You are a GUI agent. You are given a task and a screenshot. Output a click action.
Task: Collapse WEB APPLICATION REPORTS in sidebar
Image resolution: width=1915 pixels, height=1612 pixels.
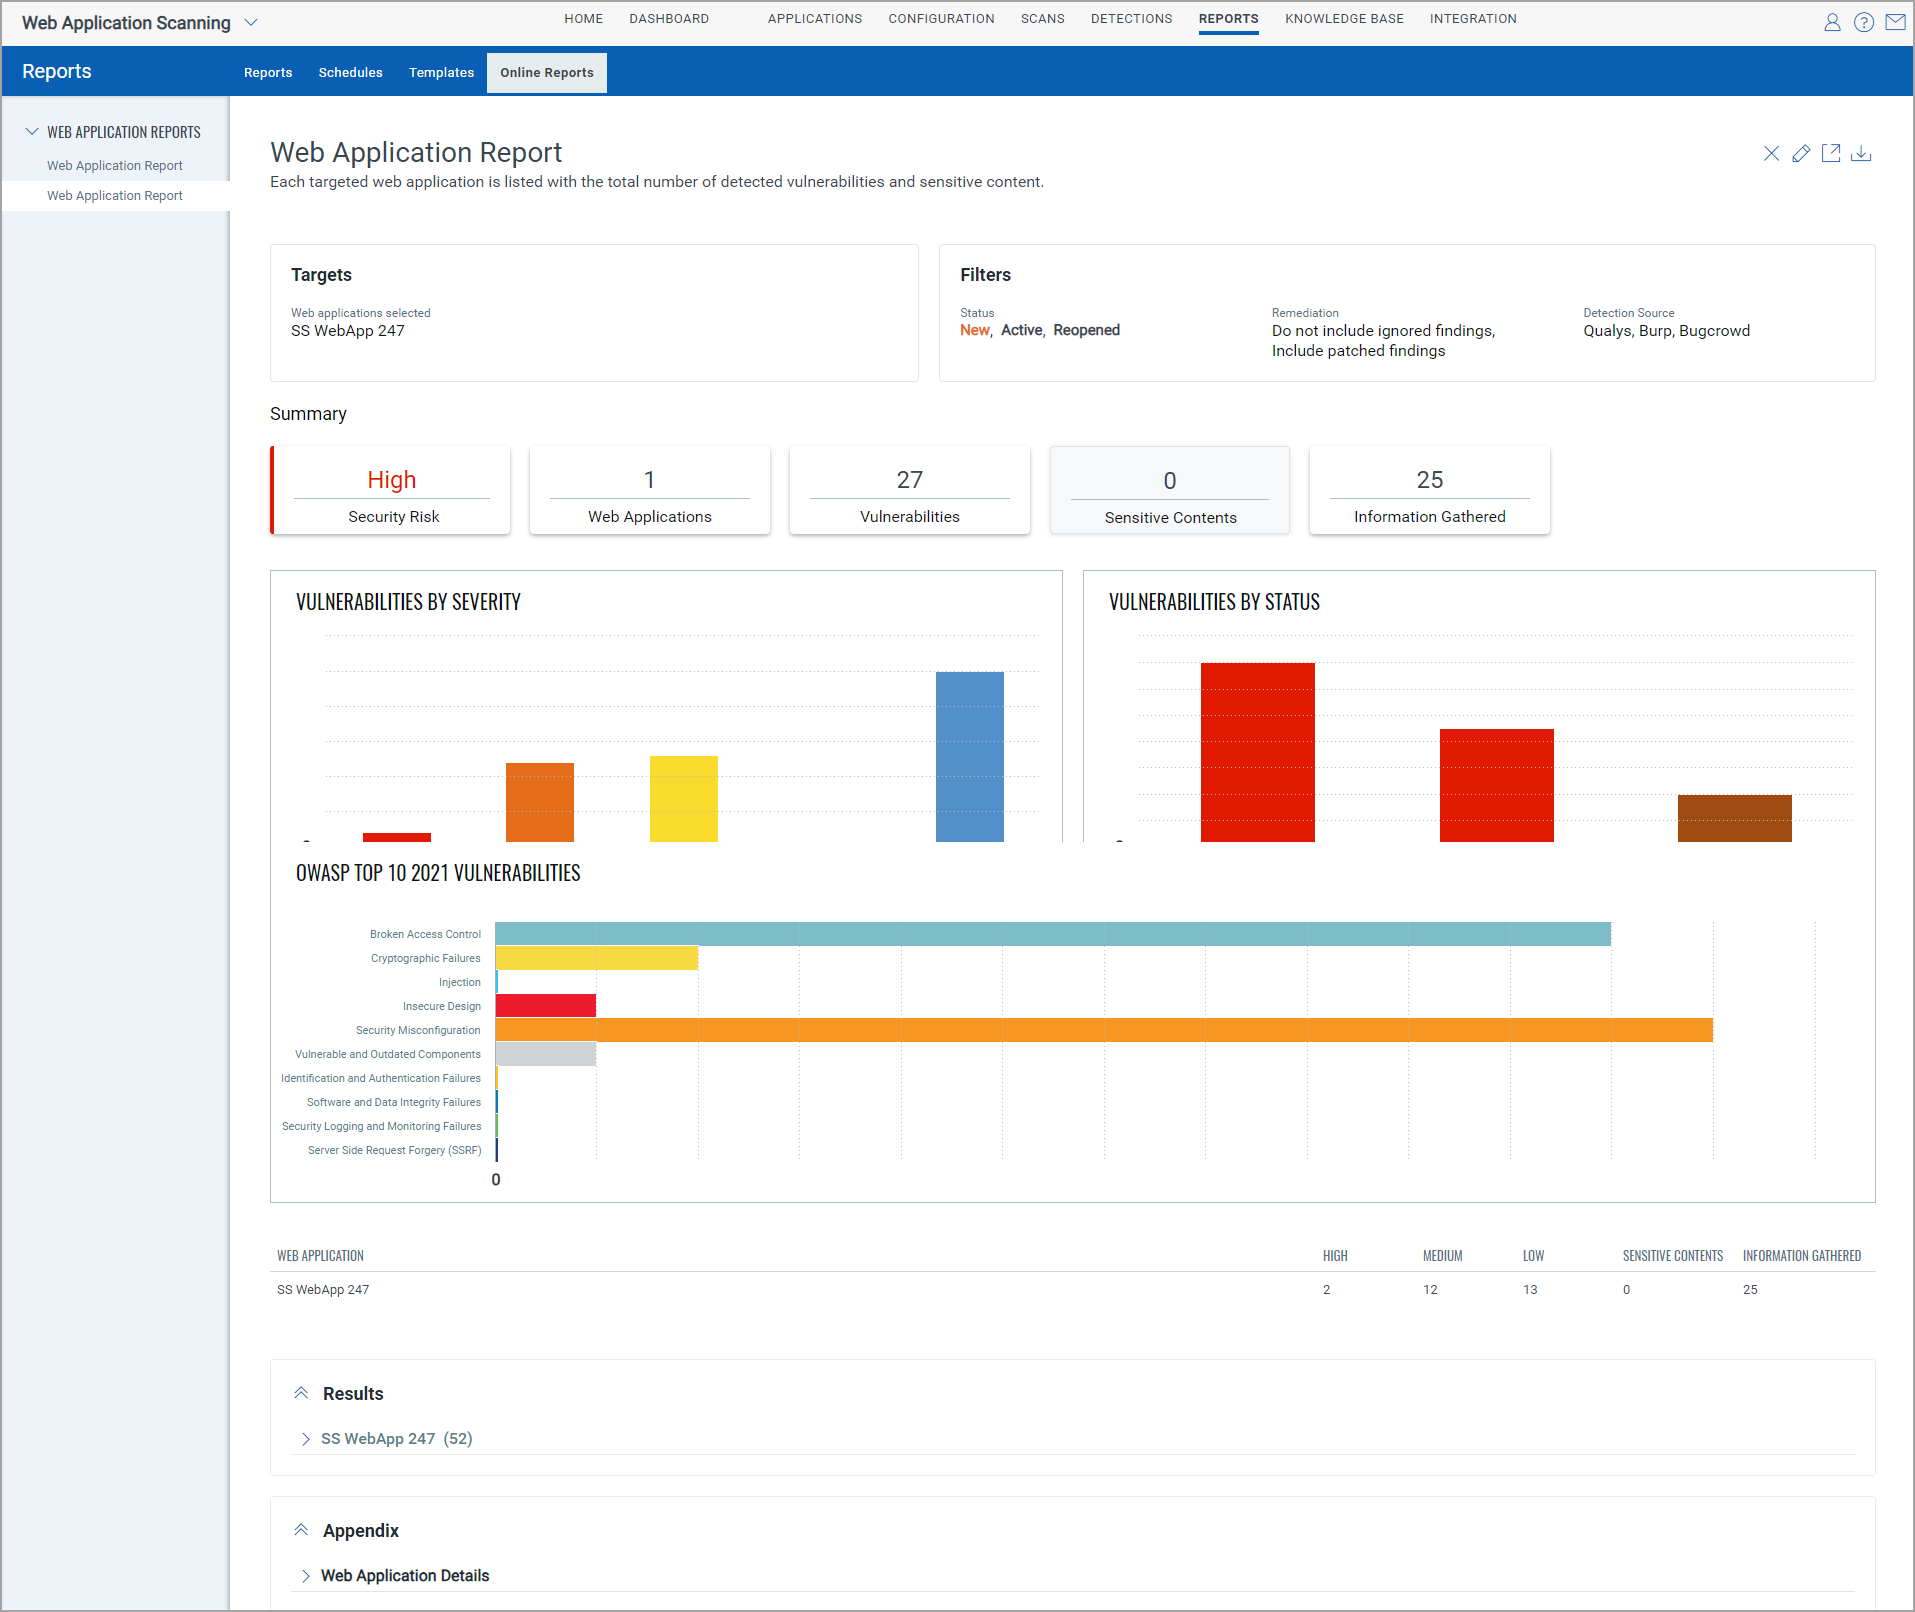(31, 131)
